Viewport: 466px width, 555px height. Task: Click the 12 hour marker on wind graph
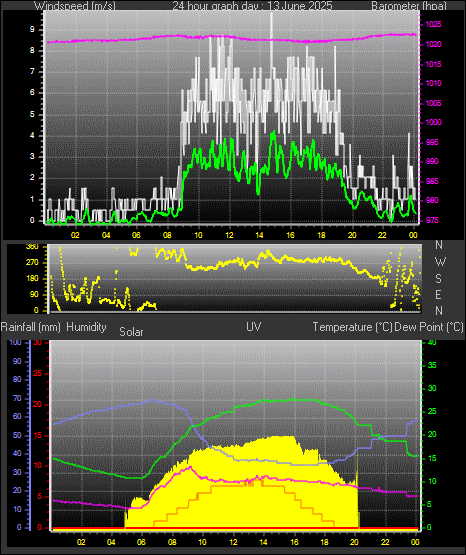(230, 235)
